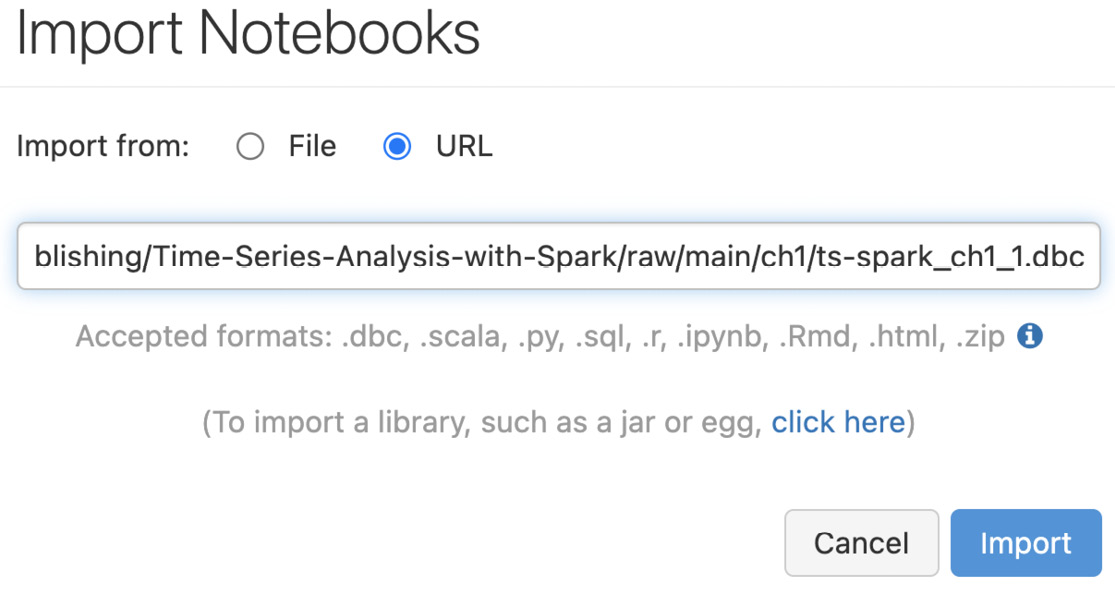This screenshot has width=1115, height=589.
Task: Click the '.ipynb' text in accepted formats
Action: 722,336
